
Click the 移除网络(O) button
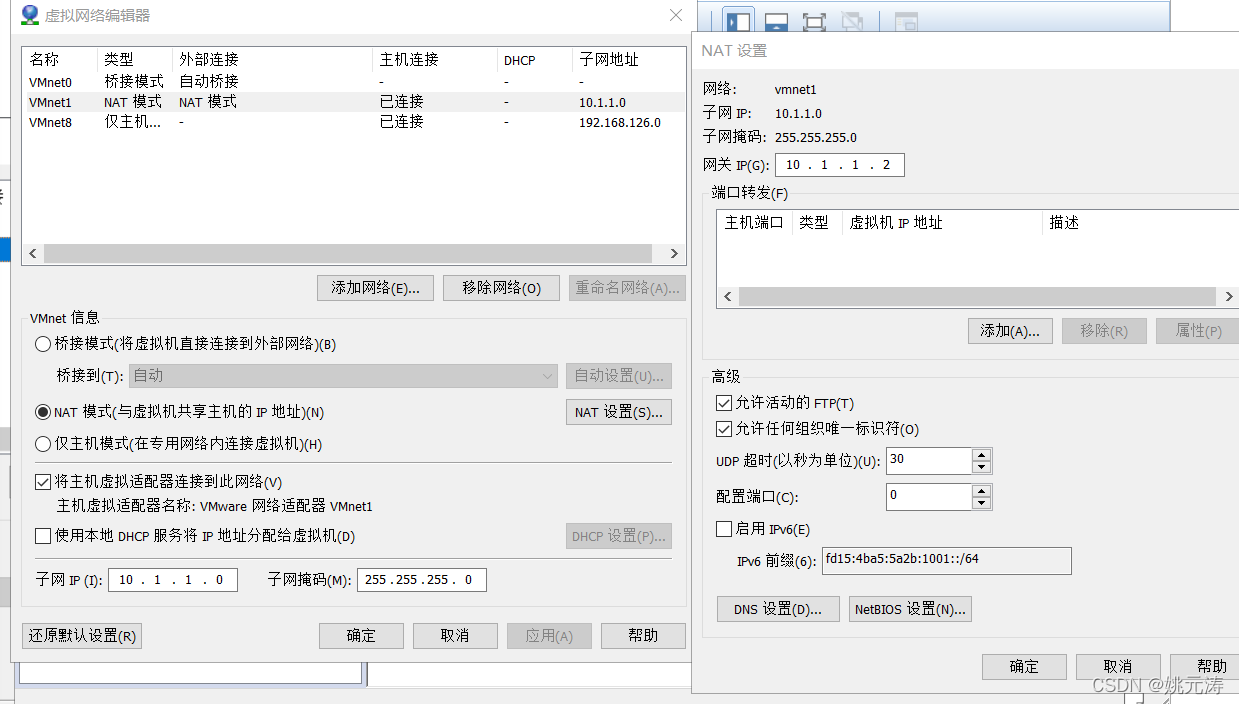[x=502, y=288]
